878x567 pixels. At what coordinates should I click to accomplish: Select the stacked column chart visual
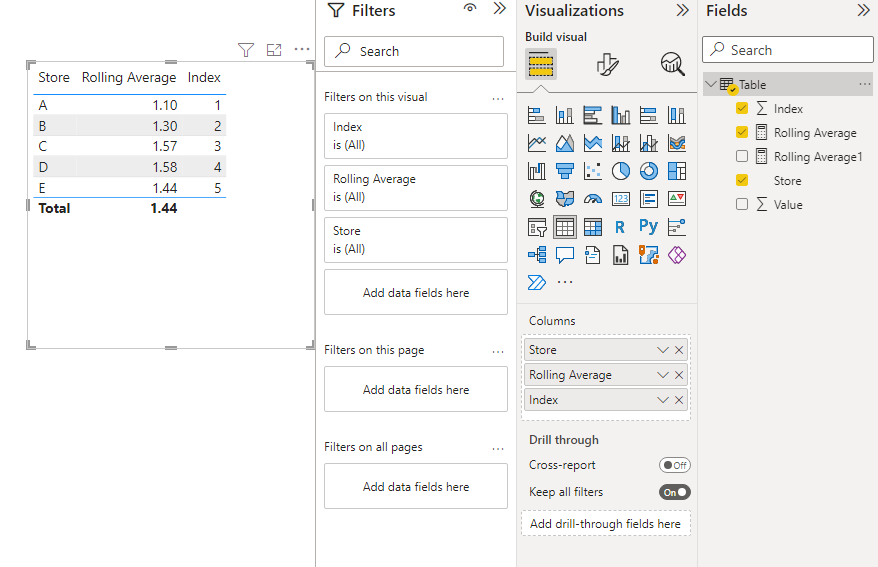(564, 115)
